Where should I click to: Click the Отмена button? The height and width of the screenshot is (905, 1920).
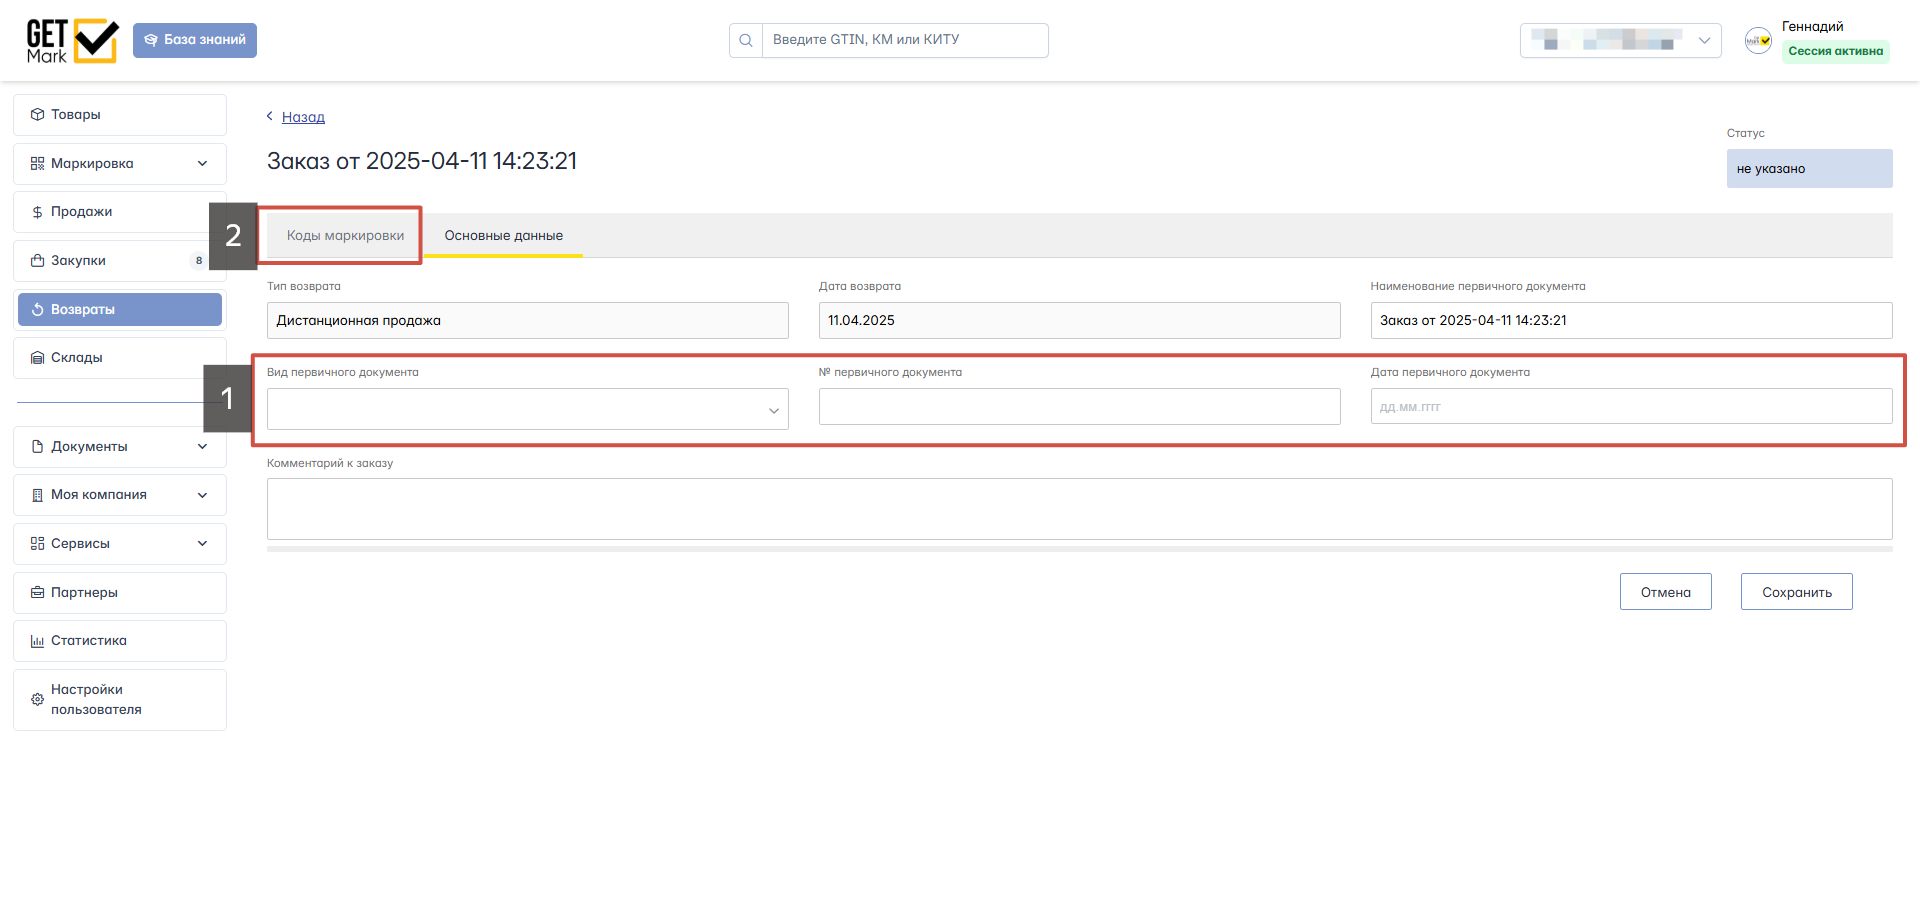1665,592
